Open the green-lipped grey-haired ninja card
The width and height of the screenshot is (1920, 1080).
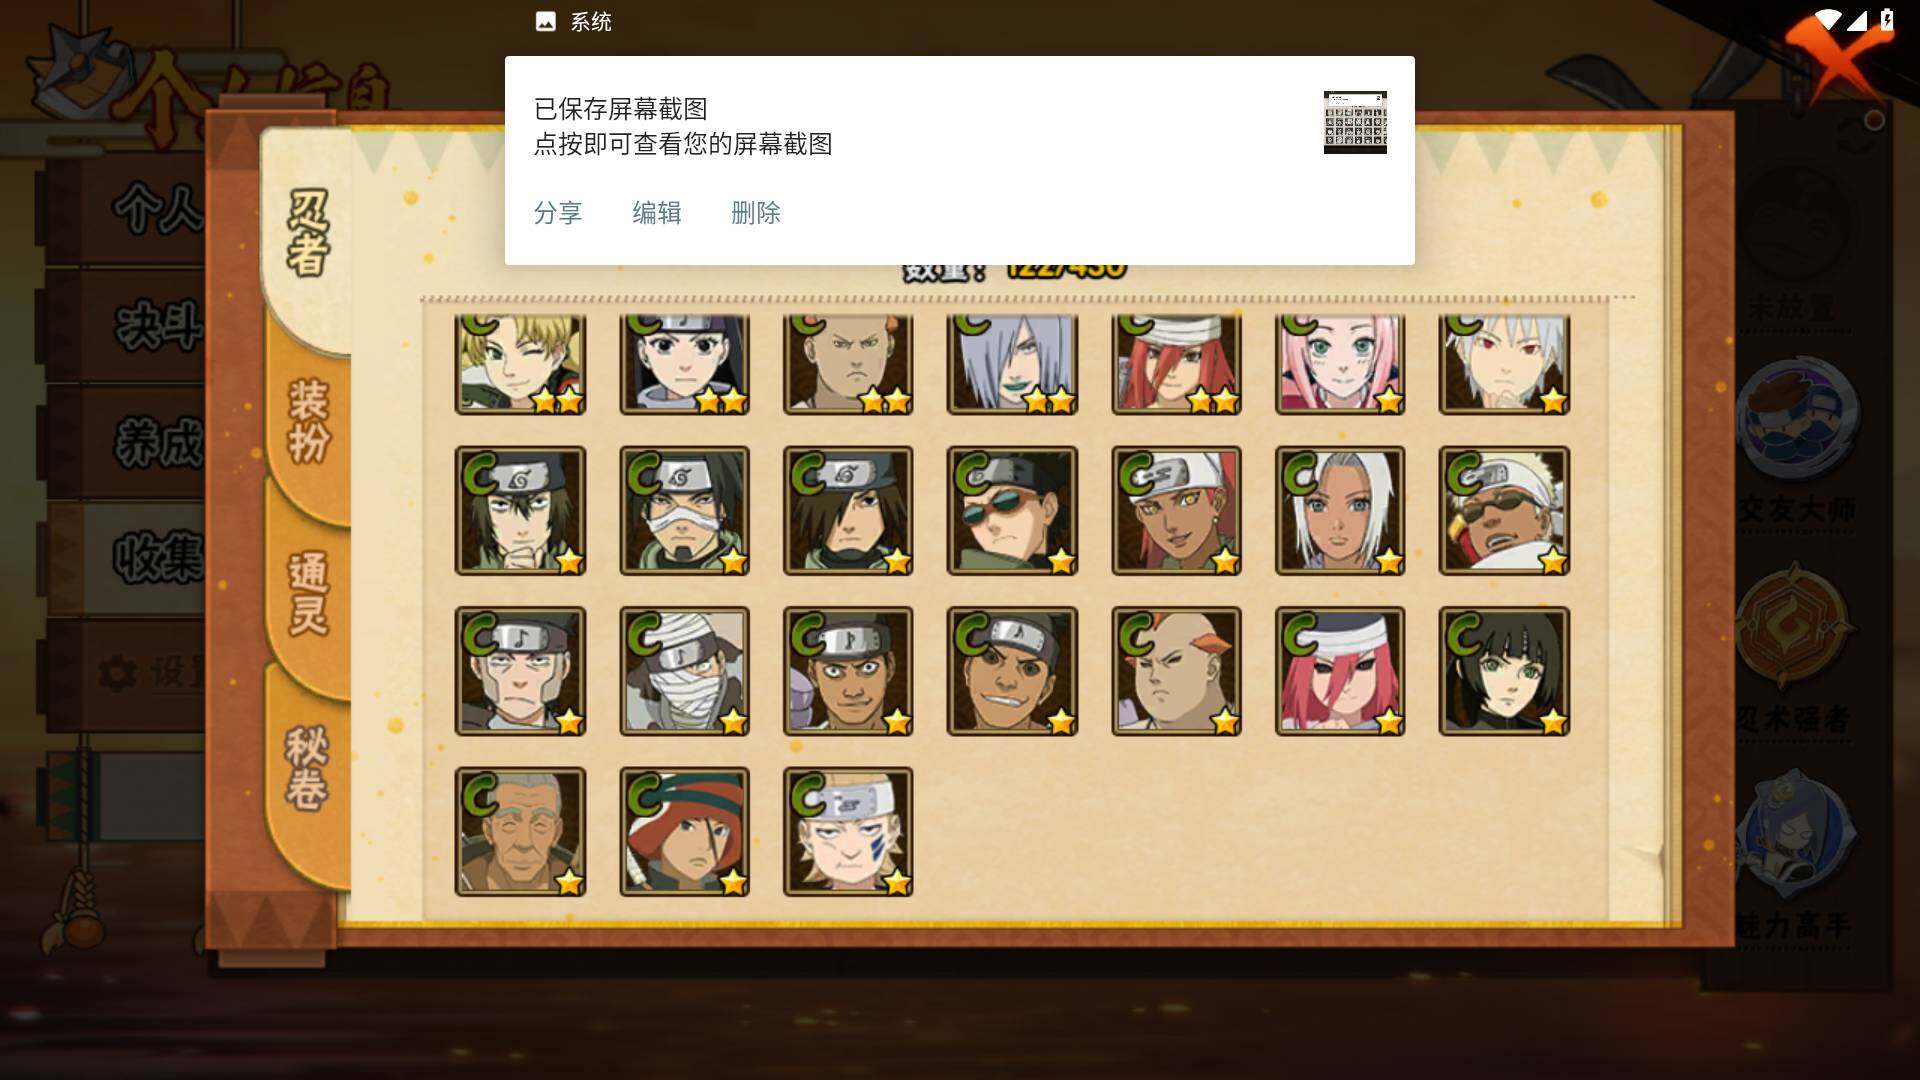tap(1012, 364)
